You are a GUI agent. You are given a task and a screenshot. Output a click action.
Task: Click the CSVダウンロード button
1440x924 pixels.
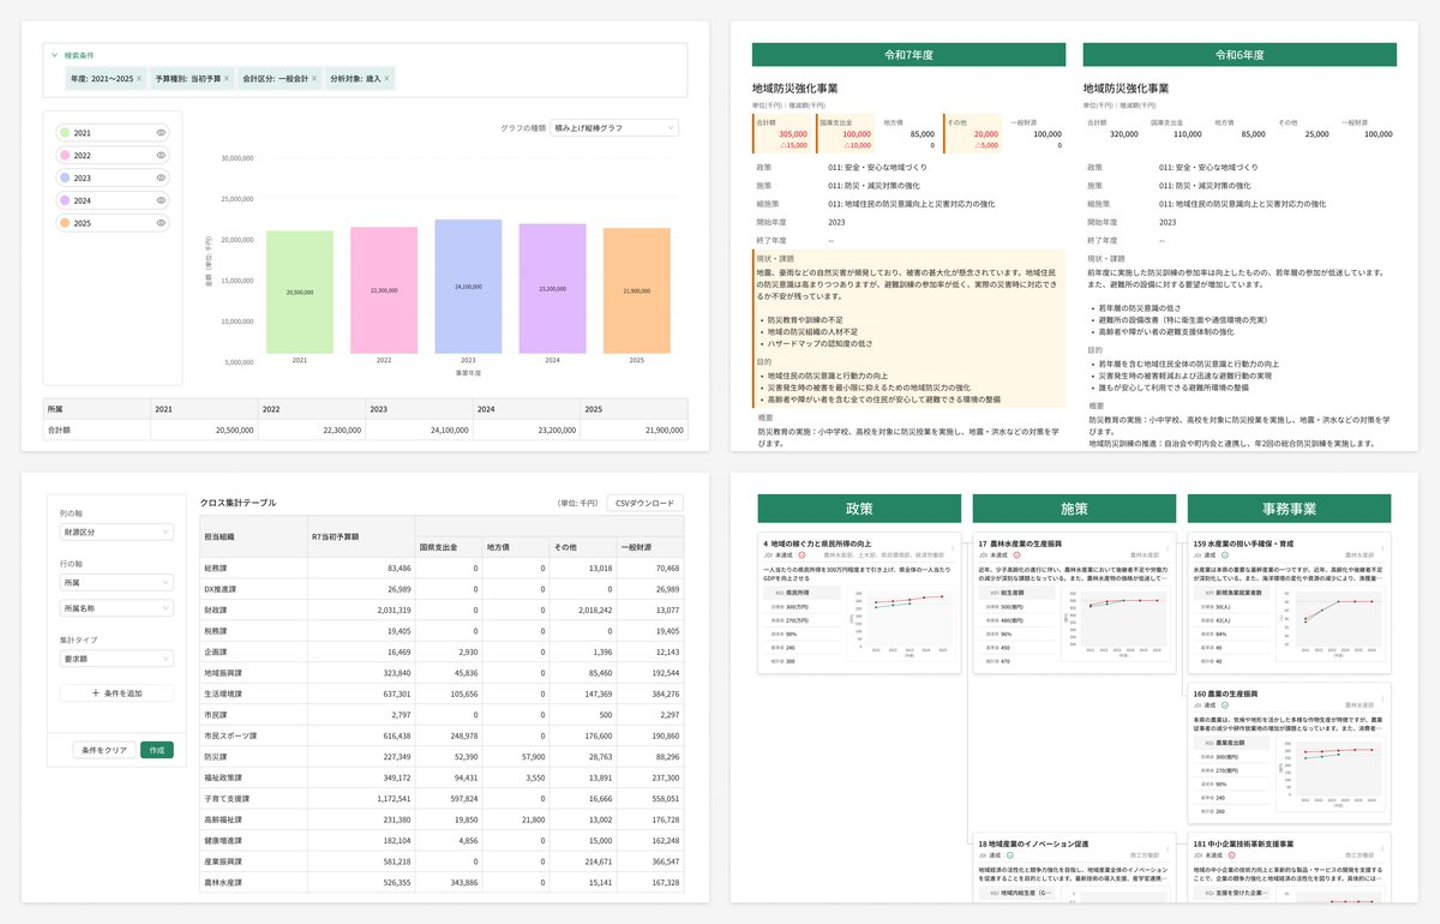[x=645, y=503]
